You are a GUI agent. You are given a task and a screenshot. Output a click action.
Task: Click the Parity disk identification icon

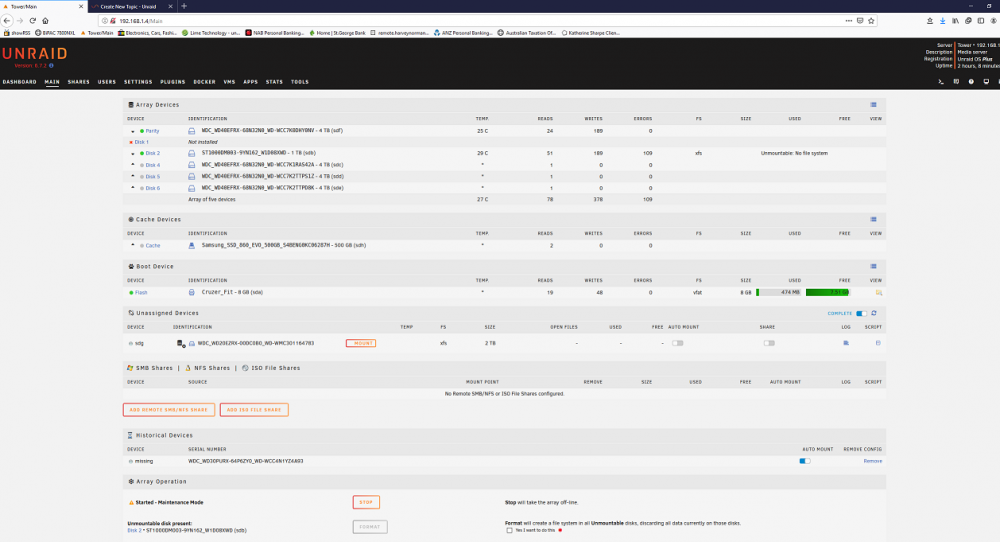tap(191, 131)
